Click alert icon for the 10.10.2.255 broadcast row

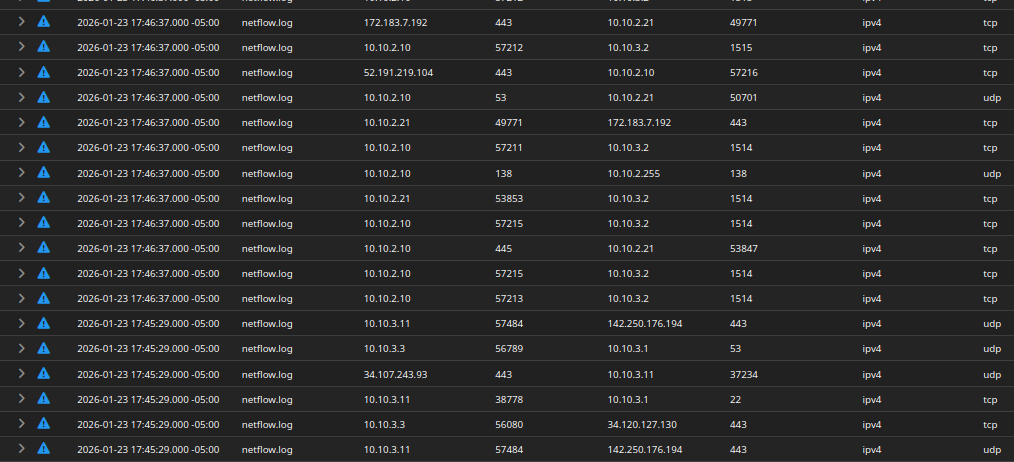[43, 172]
